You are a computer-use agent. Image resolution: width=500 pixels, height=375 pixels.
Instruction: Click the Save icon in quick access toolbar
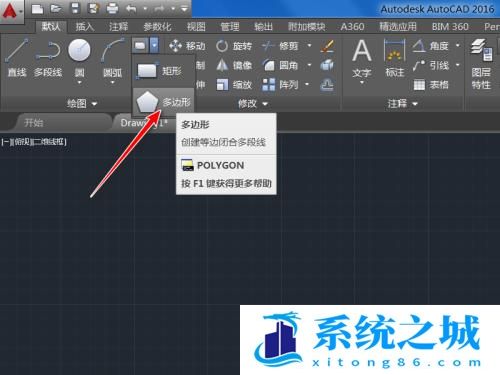pyautogui.click(x=75, y=8)
